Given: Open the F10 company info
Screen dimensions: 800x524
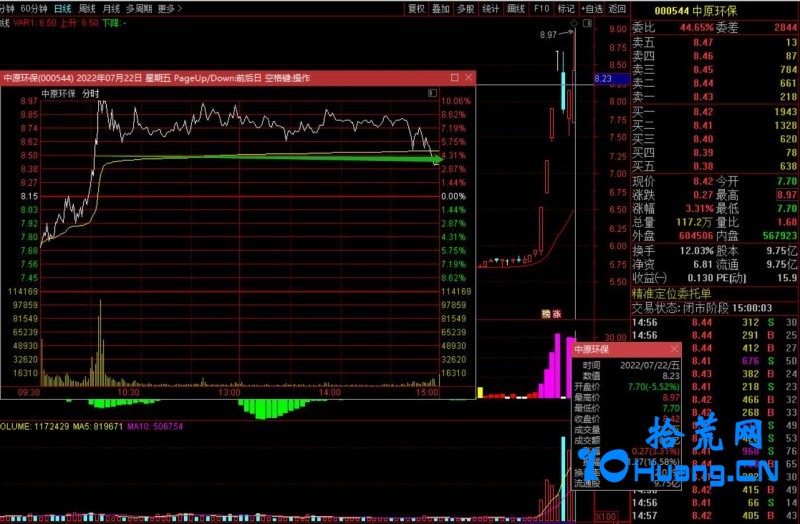Looking at the screenshot, I should coord(541,9).
